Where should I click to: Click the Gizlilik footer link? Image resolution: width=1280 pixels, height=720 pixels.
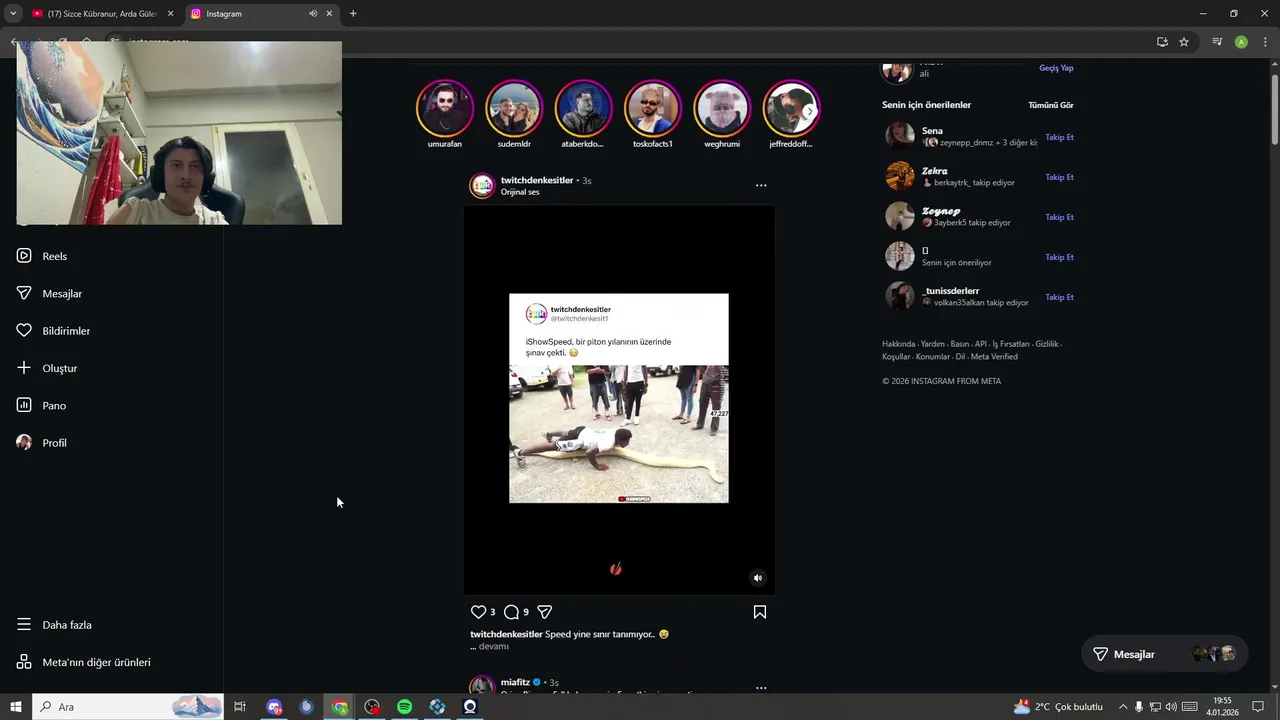[x=1047, y=344]
